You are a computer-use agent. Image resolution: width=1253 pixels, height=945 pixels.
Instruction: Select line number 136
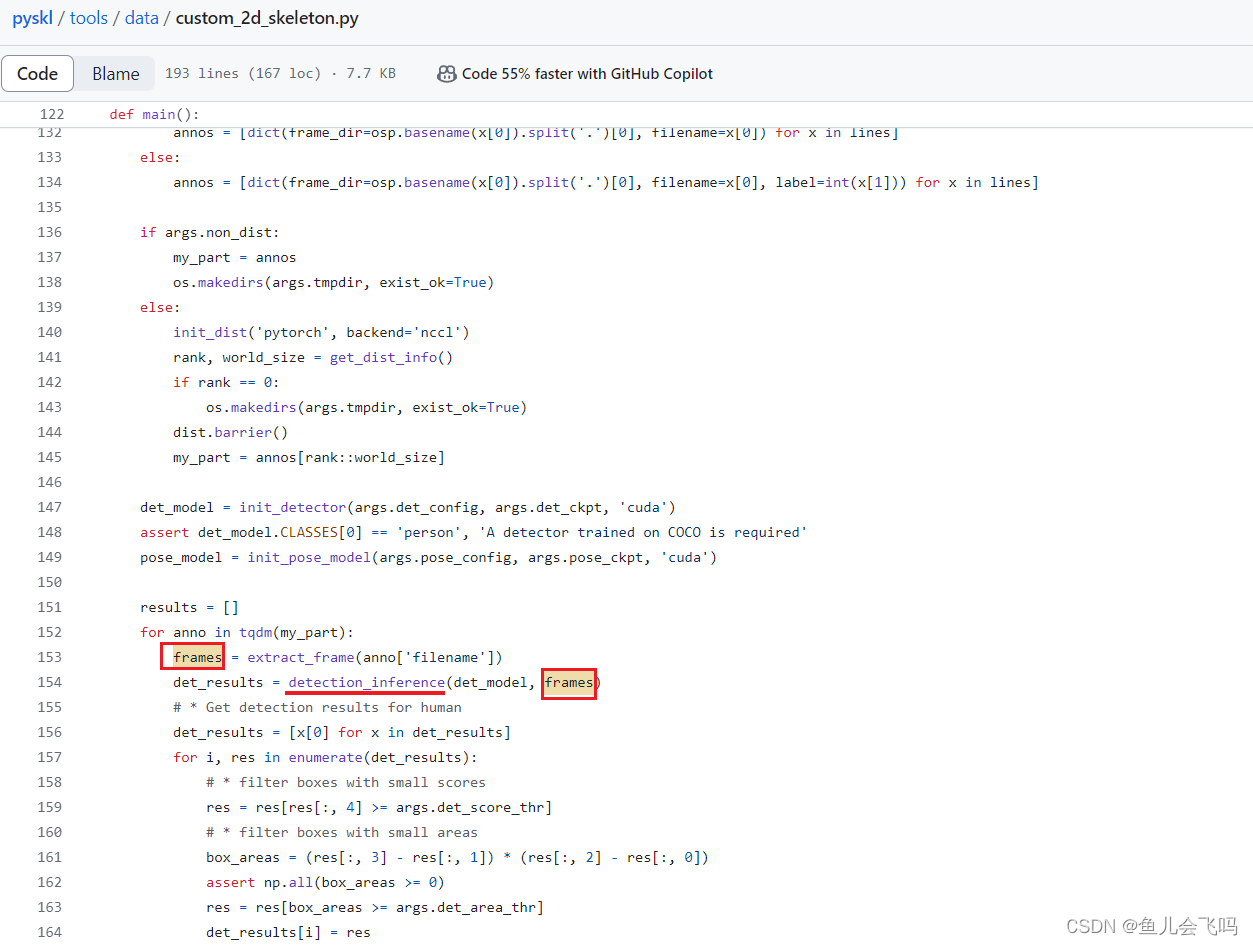coord(49,232)
